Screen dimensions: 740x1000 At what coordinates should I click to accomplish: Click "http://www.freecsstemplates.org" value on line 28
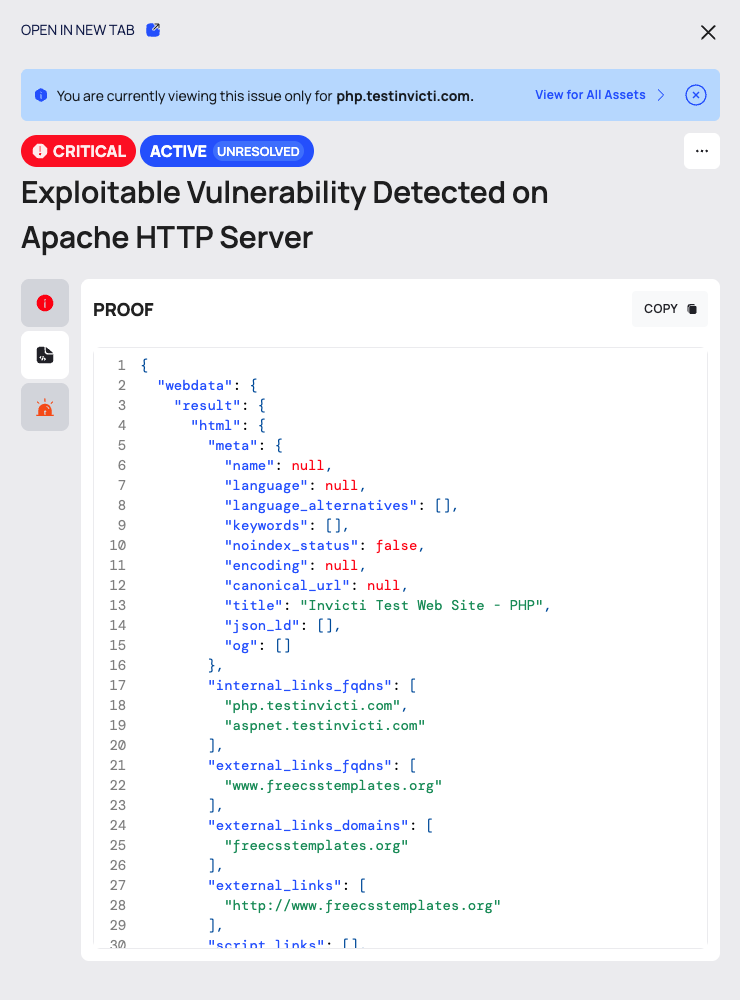pyautogui.click(x=362, y=906)
